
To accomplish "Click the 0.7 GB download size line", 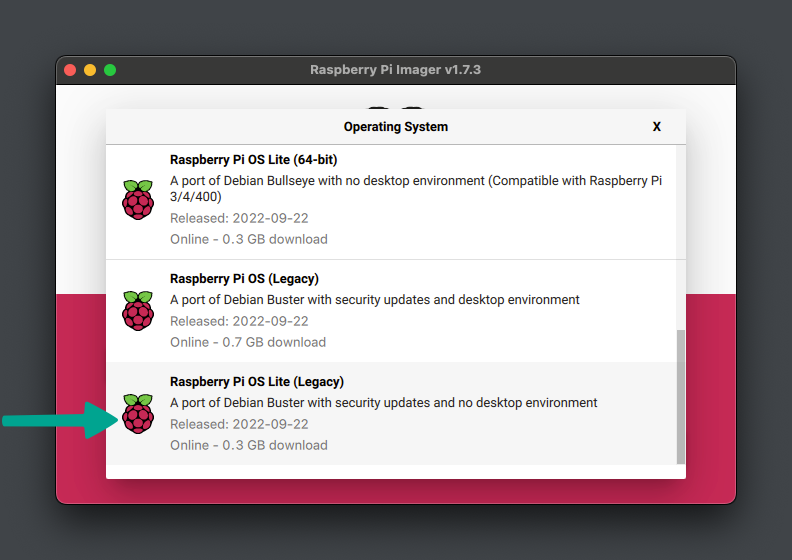I will point(248,342).
